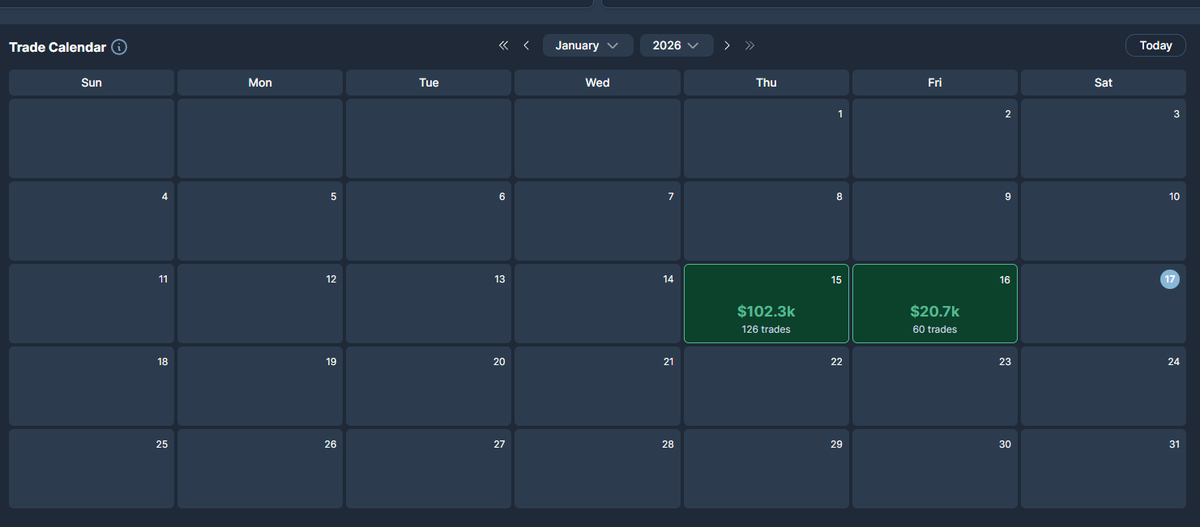Select the January 30 day cell
Screen dimensions: 1200x527
click(x=935, y=469)
